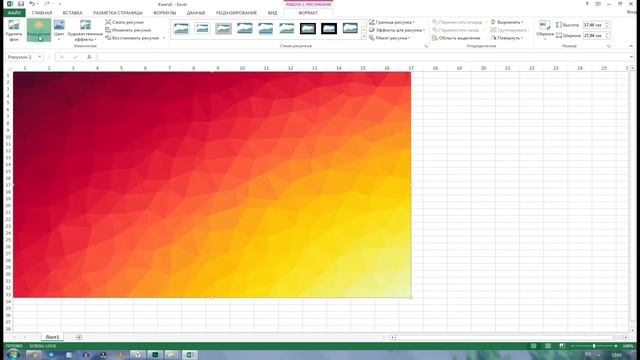Click Change Picture (Изменить рисунок)

128,30
